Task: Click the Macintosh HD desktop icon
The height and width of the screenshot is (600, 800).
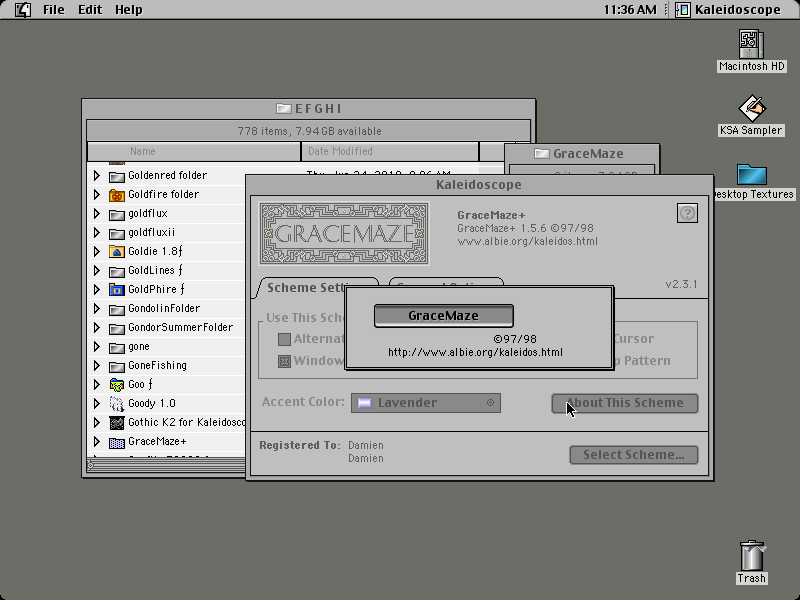Action: click(x=751, y=45)
